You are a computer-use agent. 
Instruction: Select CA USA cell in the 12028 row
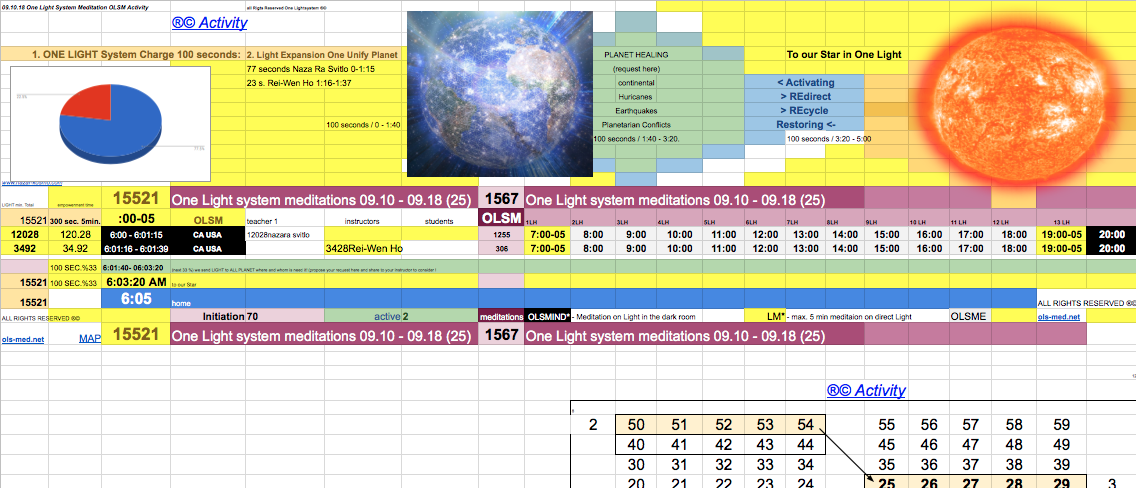pyautogui.click(x=208, y=234)
